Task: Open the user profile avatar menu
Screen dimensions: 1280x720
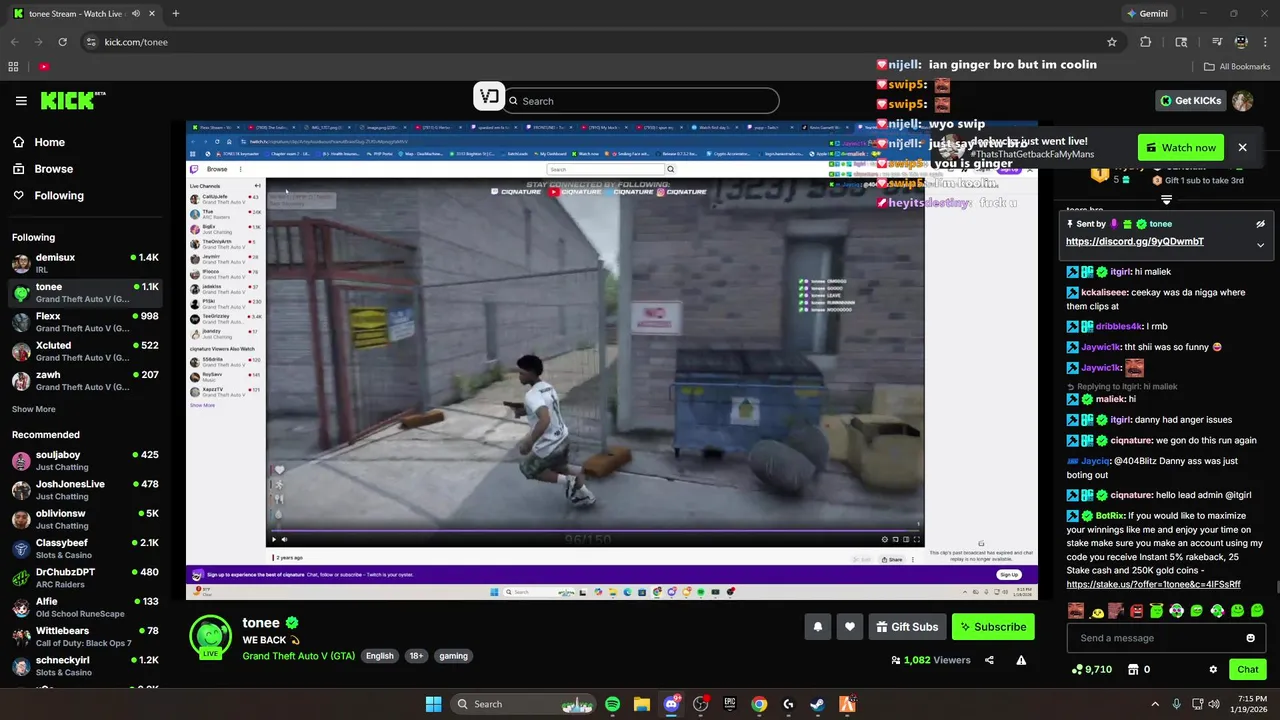Action: tap(1243, 101)
